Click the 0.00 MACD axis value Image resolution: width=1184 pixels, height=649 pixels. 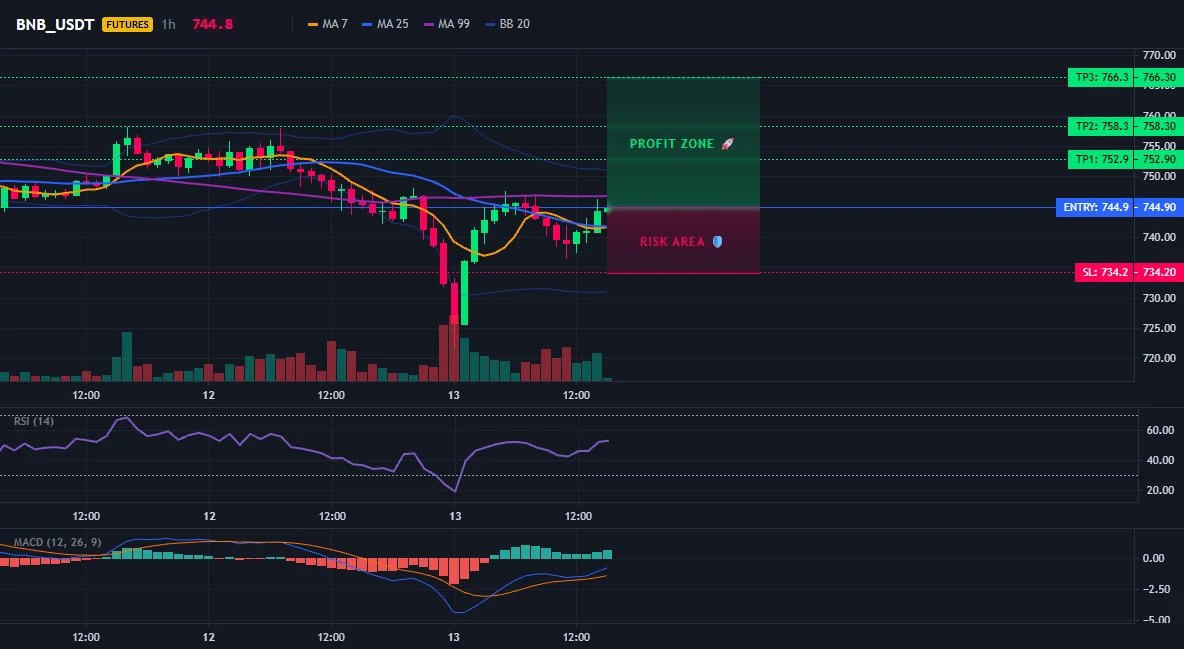tap(1153, 558)
